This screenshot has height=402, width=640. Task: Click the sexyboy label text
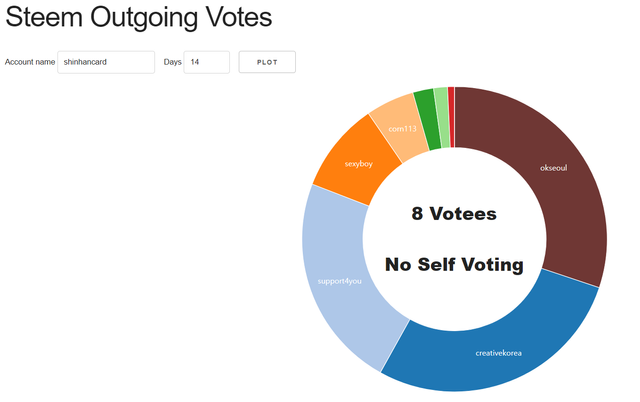click(x=358, y=163)
